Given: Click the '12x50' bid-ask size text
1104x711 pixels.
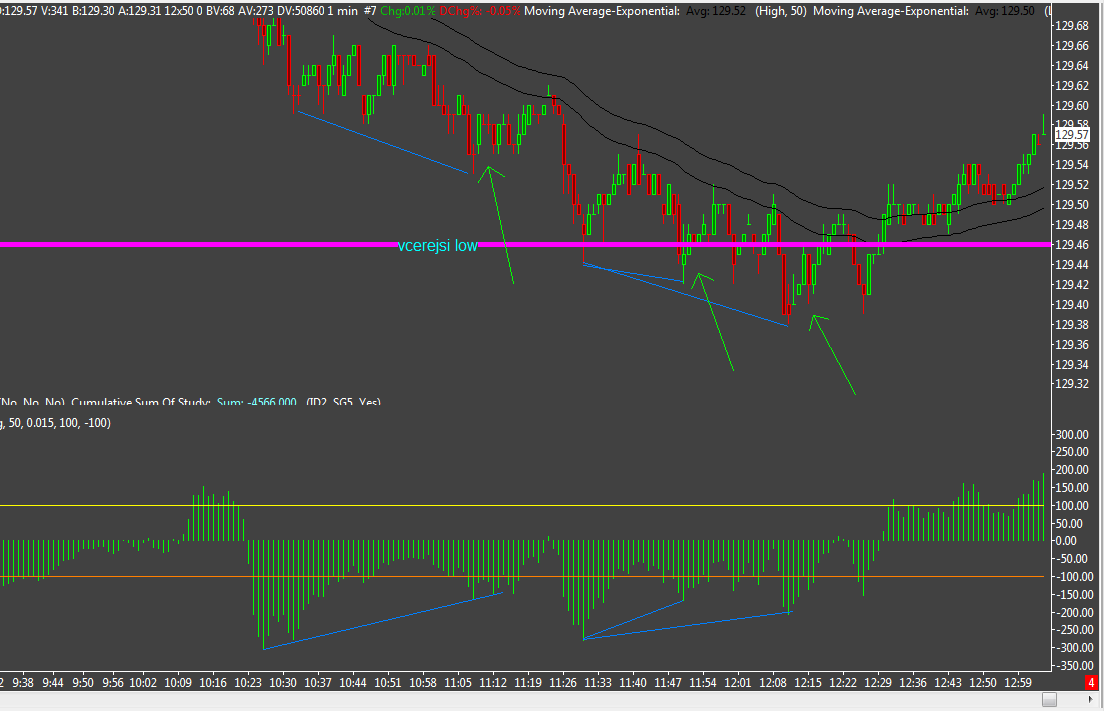Looking at the screenshot, I should [179, 11].
